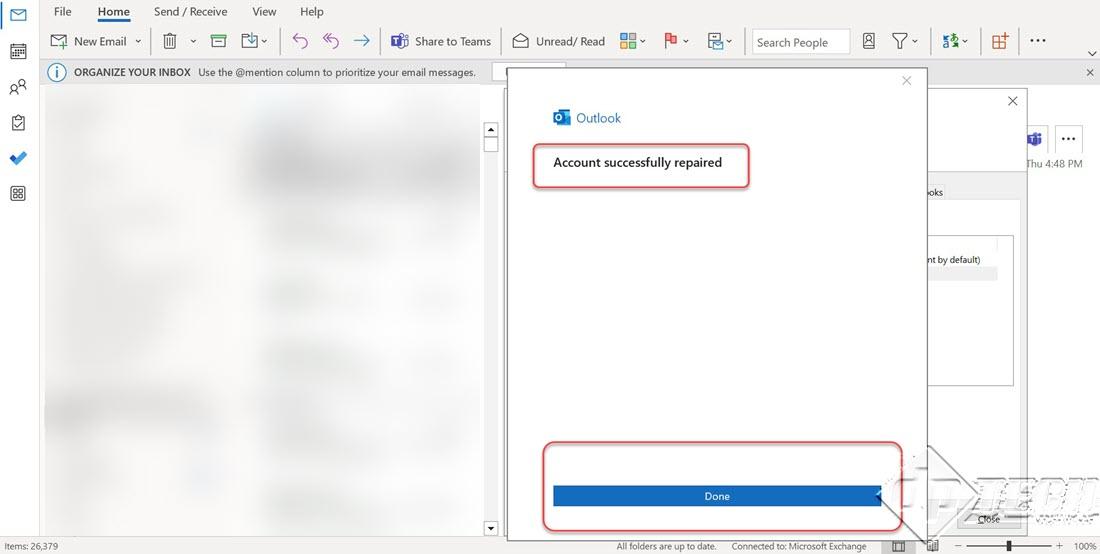Click the Archive icon in the ribbon
Image resolution: width=1100 pixels, height=554 pixels.
coord(218,41)
